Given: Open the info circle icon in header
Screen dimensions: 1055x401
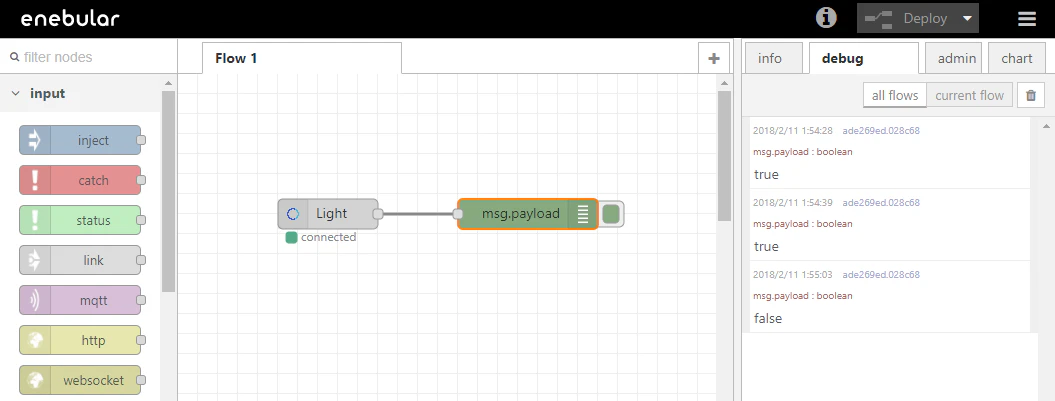Looking at the screenshot, I should (826, 17).
